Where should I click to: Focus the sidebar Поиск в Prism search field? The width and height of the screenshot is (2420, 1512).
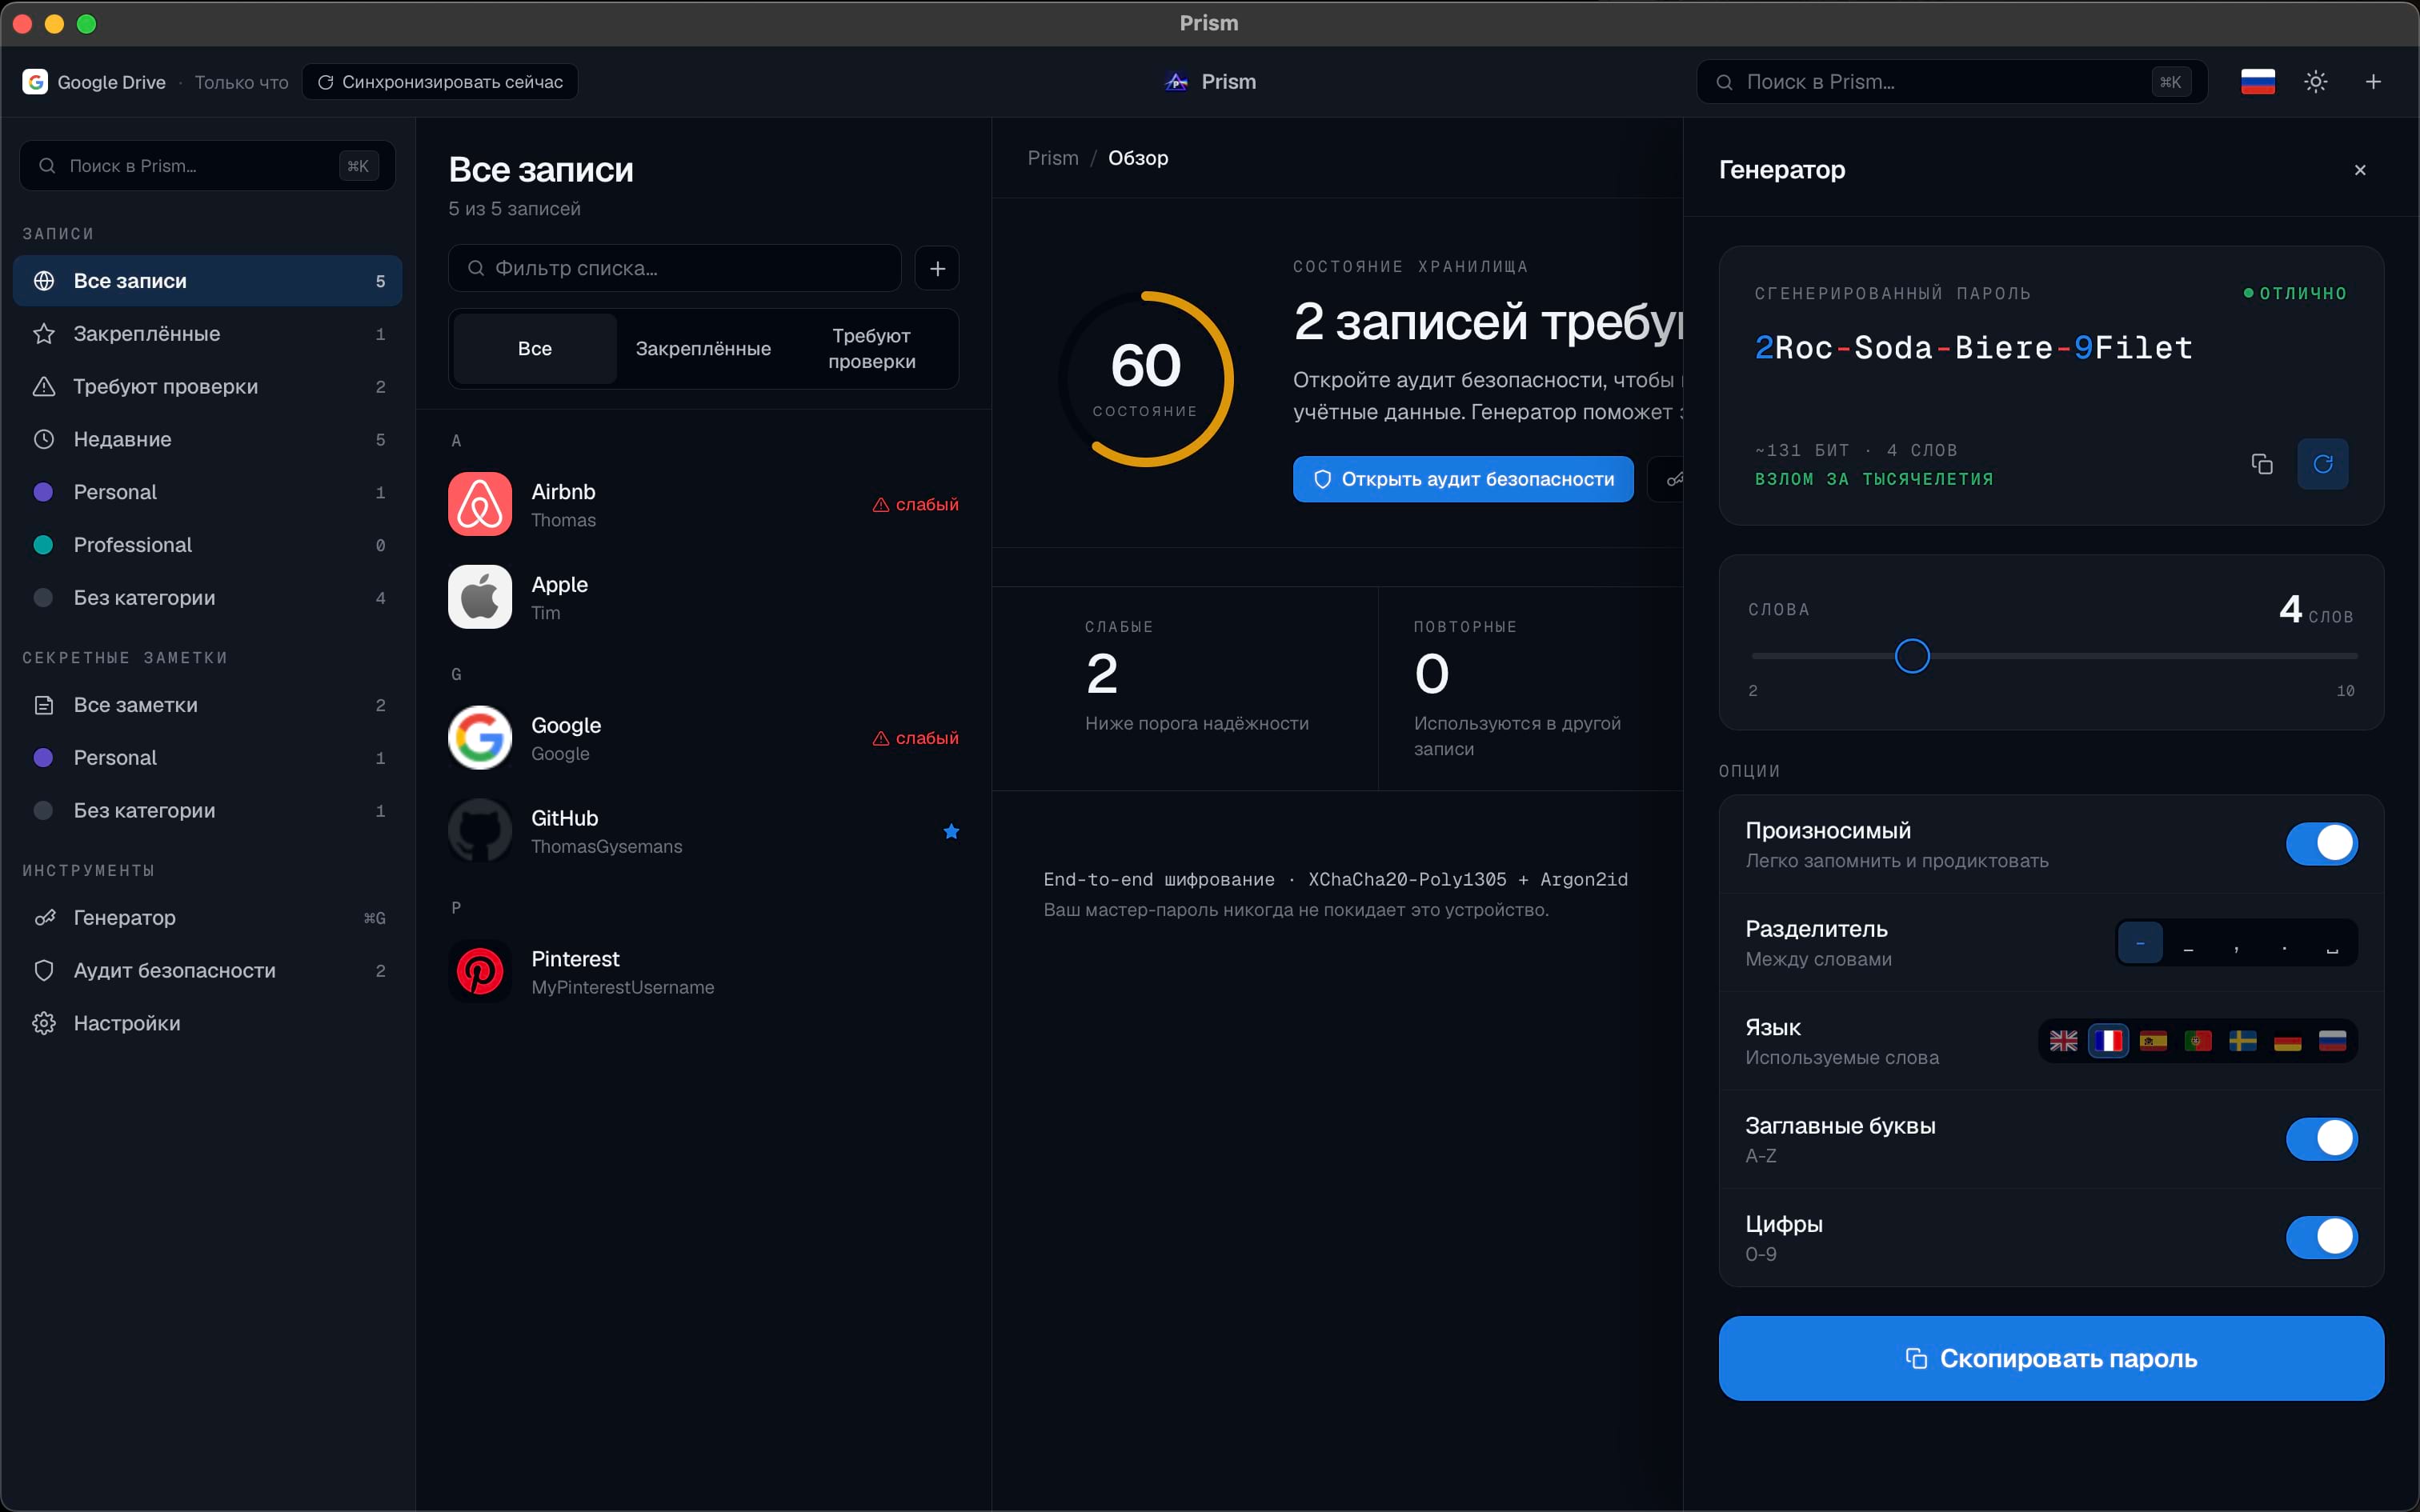207,166
